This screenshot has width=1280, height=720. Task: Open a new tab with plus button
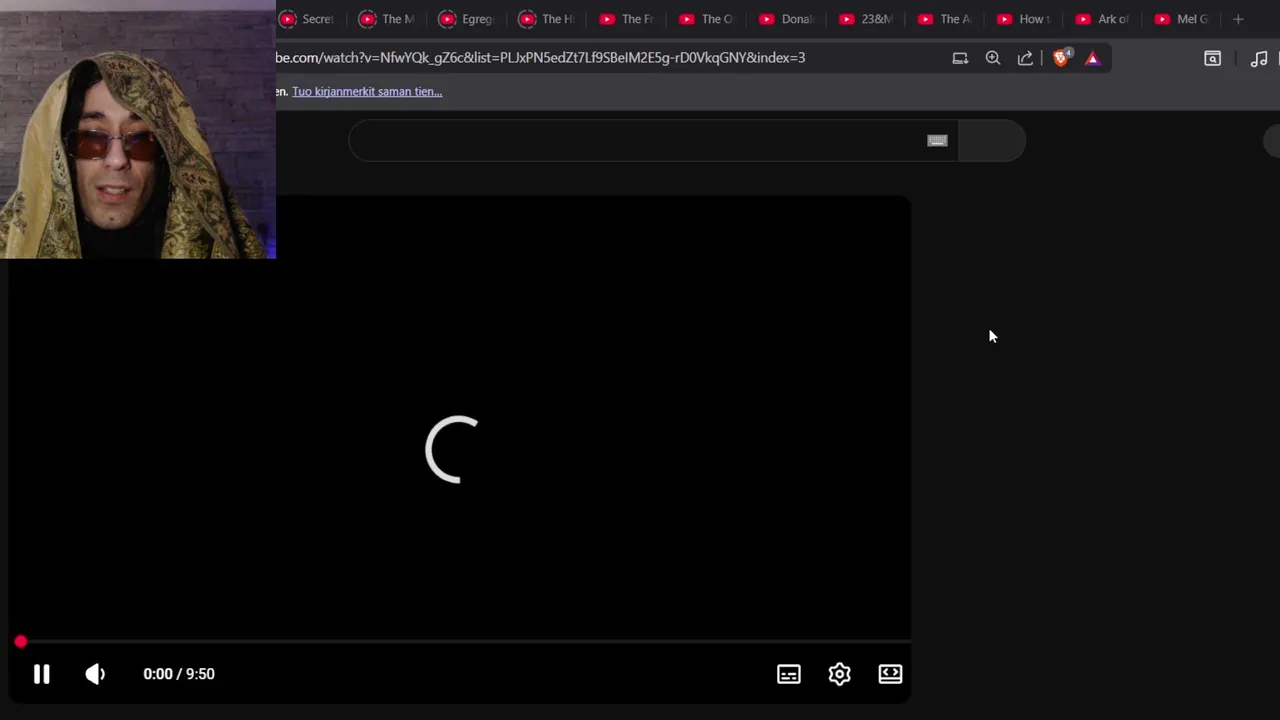[1238, 19]
